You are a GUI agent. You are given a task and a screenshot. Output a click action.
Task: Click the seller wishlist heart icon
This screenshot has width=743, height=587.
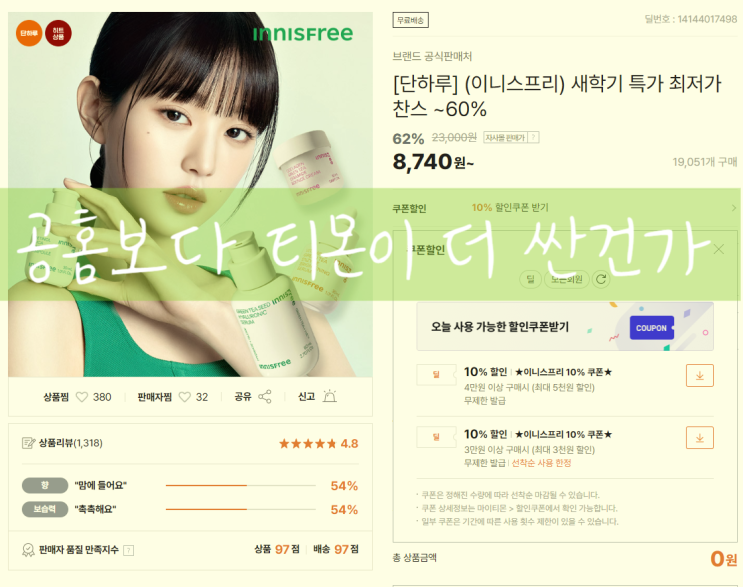(x=184, y=397)
